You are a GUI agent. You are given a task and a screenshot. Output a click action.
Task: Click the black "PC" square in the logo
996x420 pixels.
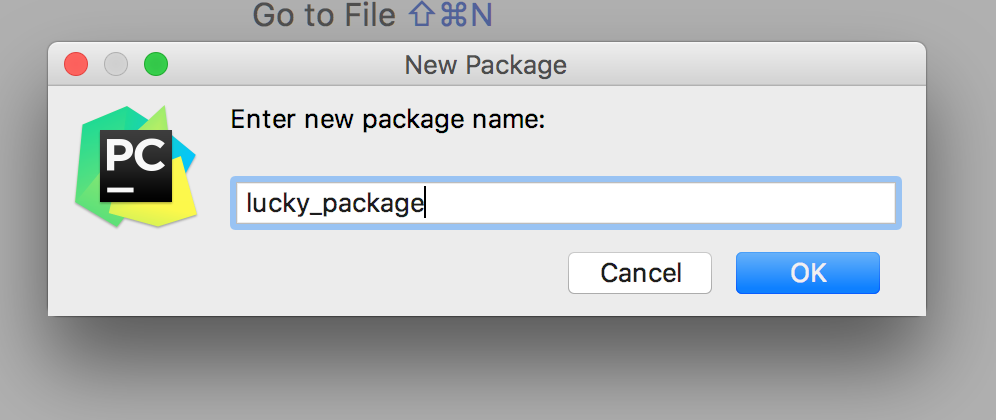click(136, 163)
